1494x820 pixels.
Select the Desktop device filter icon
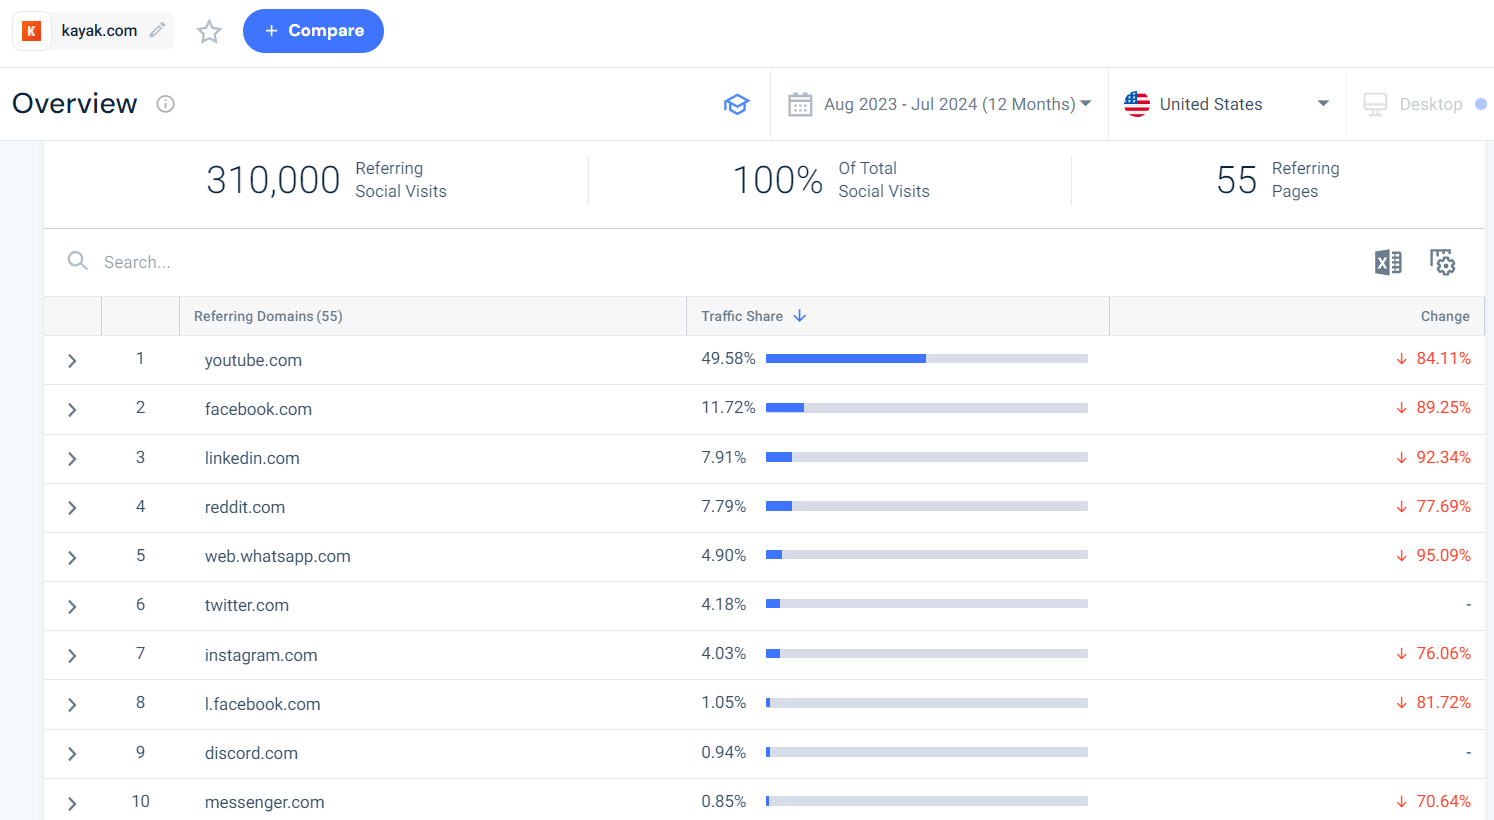[x=1375, y=103]
